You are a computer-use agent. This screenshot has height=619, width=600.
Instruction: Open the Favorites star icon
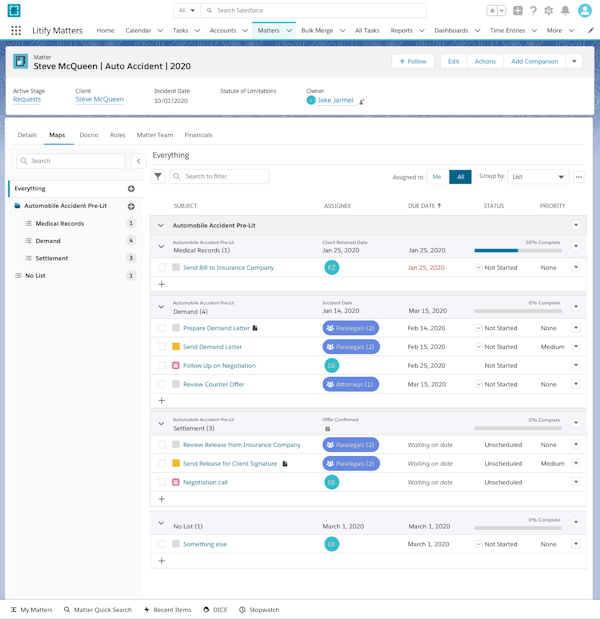click(492, 11)
